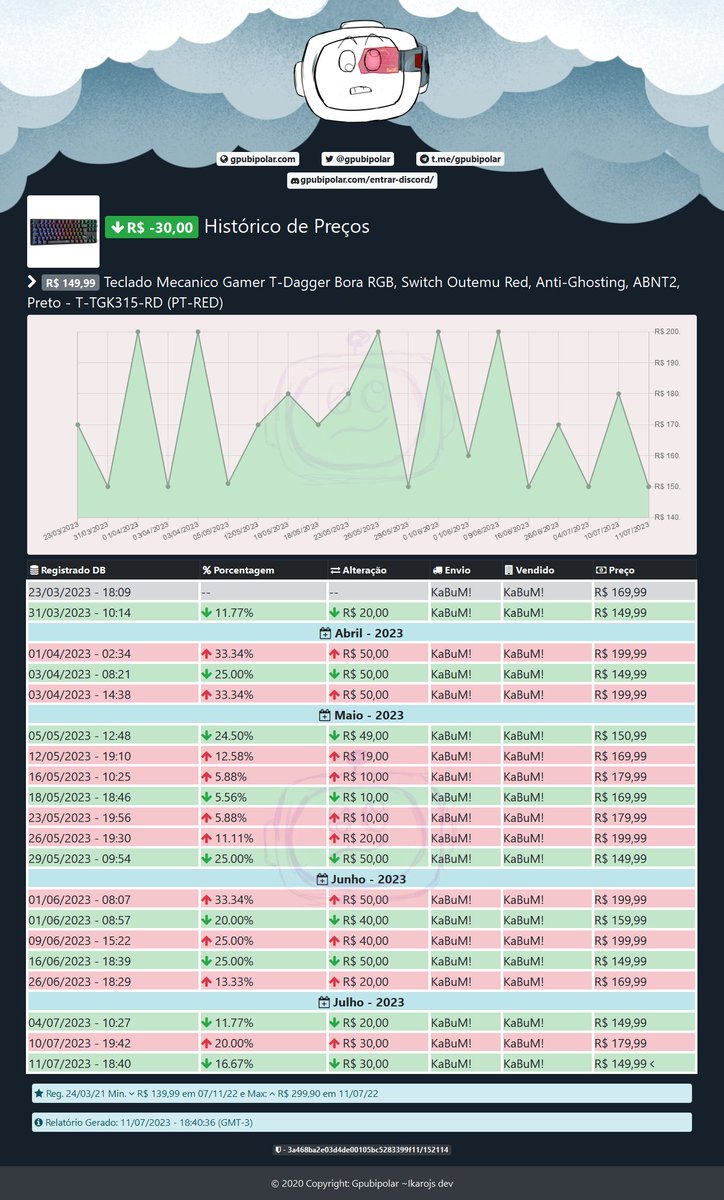Click the green R$ -30,00 price drop badge
The width and height of the screenshot is (724, 1200).
pos(152,227)
